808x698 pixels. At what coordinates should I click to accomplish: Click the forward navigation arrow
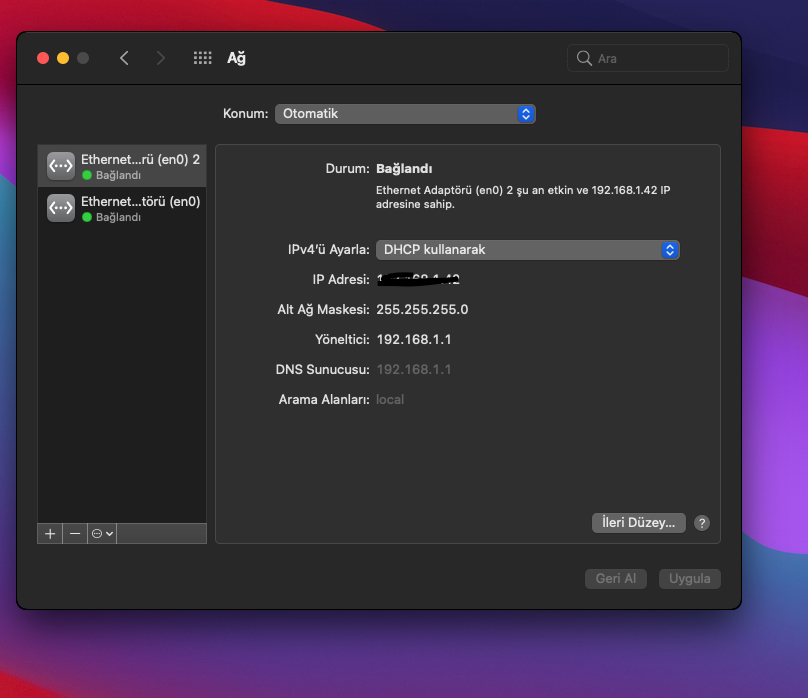pos(160,58)
